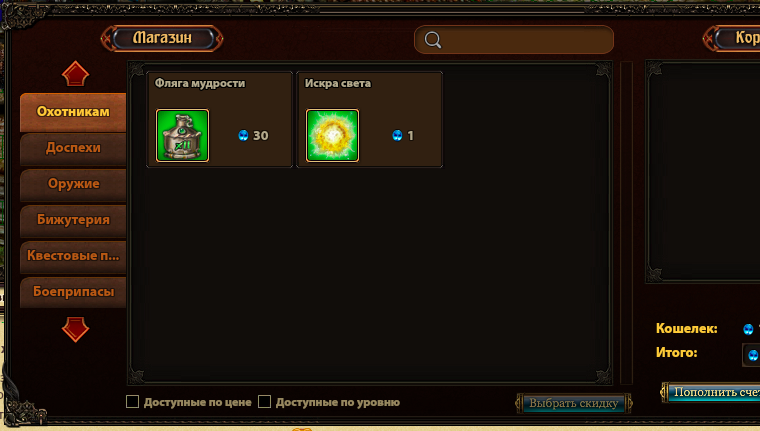Click the search magnifier icon

click(433, 40)
